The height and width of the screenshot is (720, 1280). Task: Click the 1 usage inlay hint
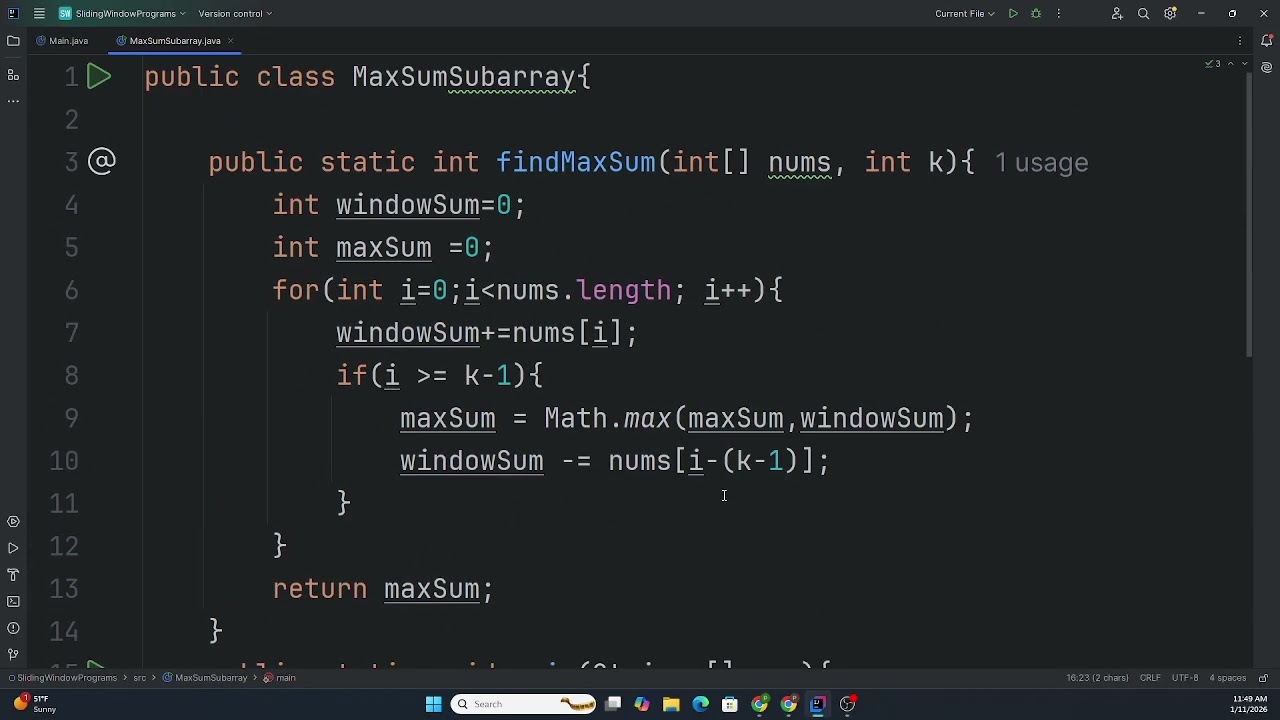1041,163
